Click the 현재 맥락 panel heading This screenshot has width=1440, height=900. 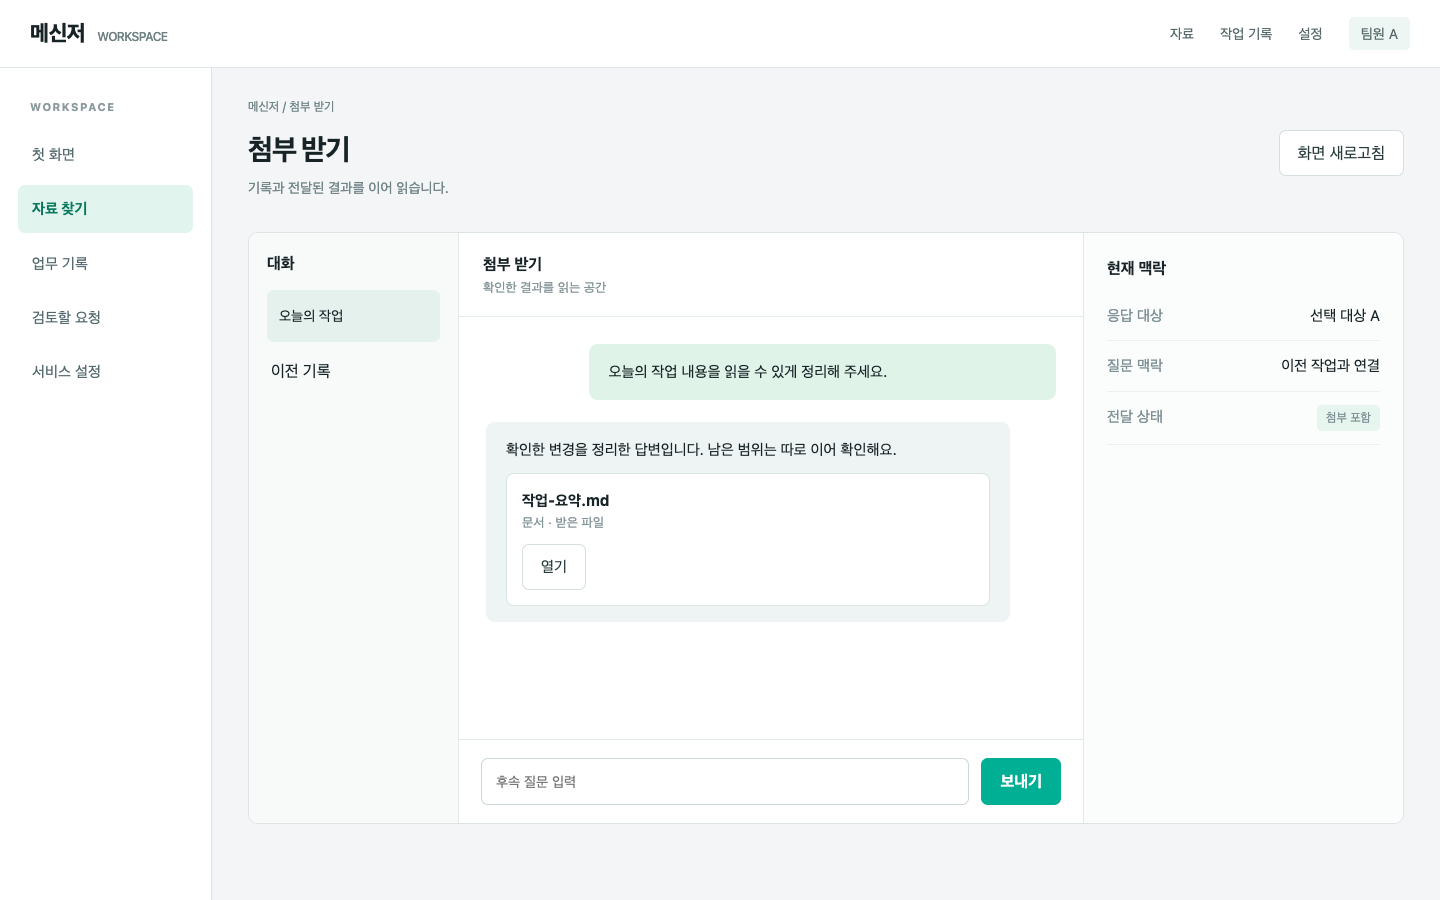1136,268
